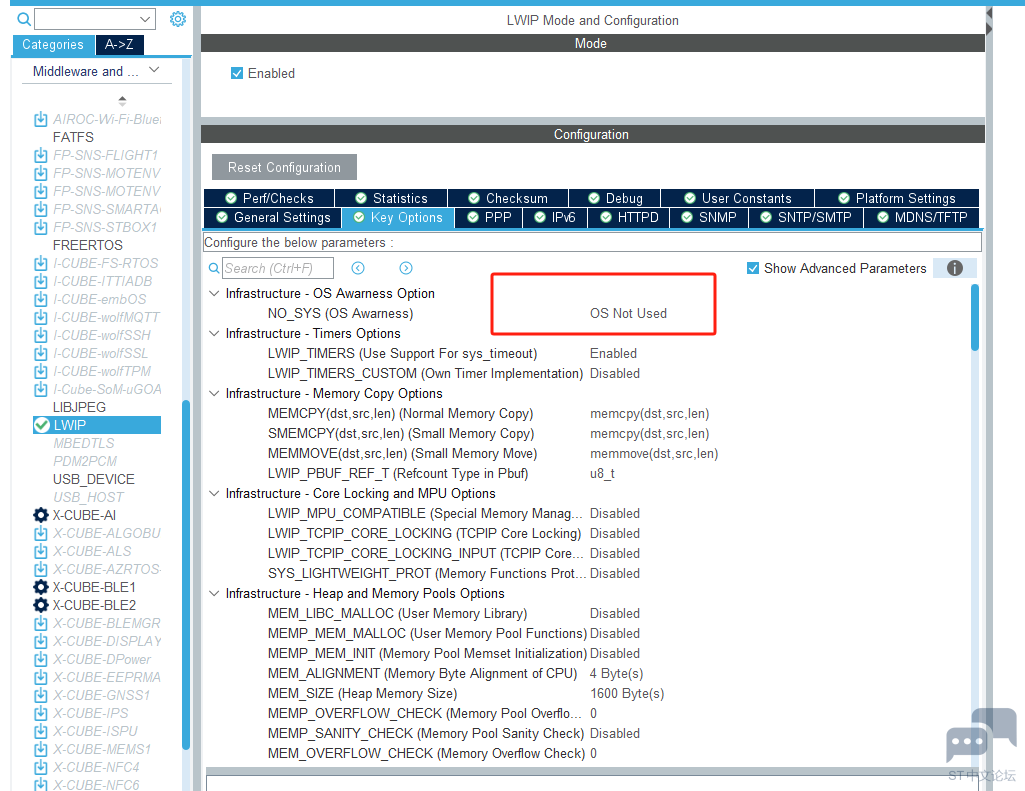Open the User Constants tab
Image resolution: width=1025 pixels, height=791 pixels.
(737, 198)
